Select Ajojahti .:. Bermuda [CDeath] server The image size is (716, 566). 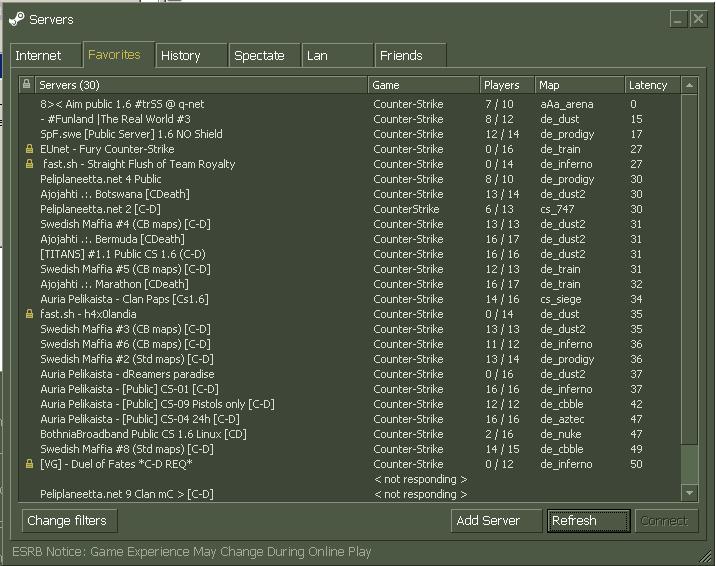(350, 239)
